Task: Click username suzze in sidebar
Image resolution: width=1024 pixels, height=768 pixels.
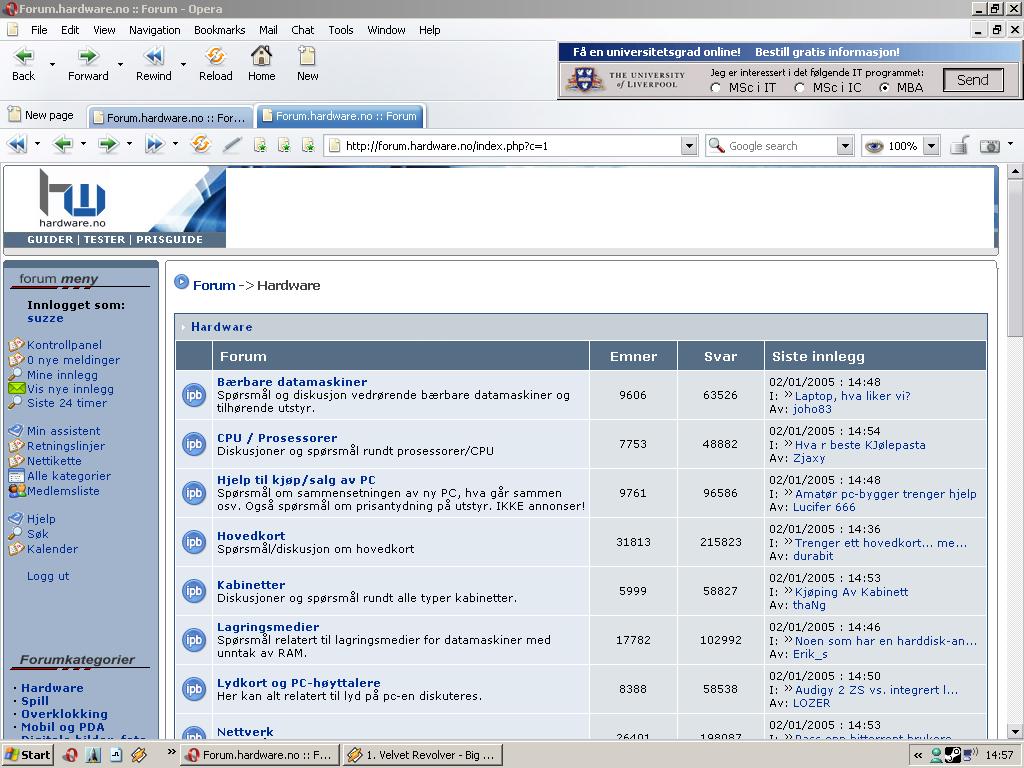Action: coord(45,318)
